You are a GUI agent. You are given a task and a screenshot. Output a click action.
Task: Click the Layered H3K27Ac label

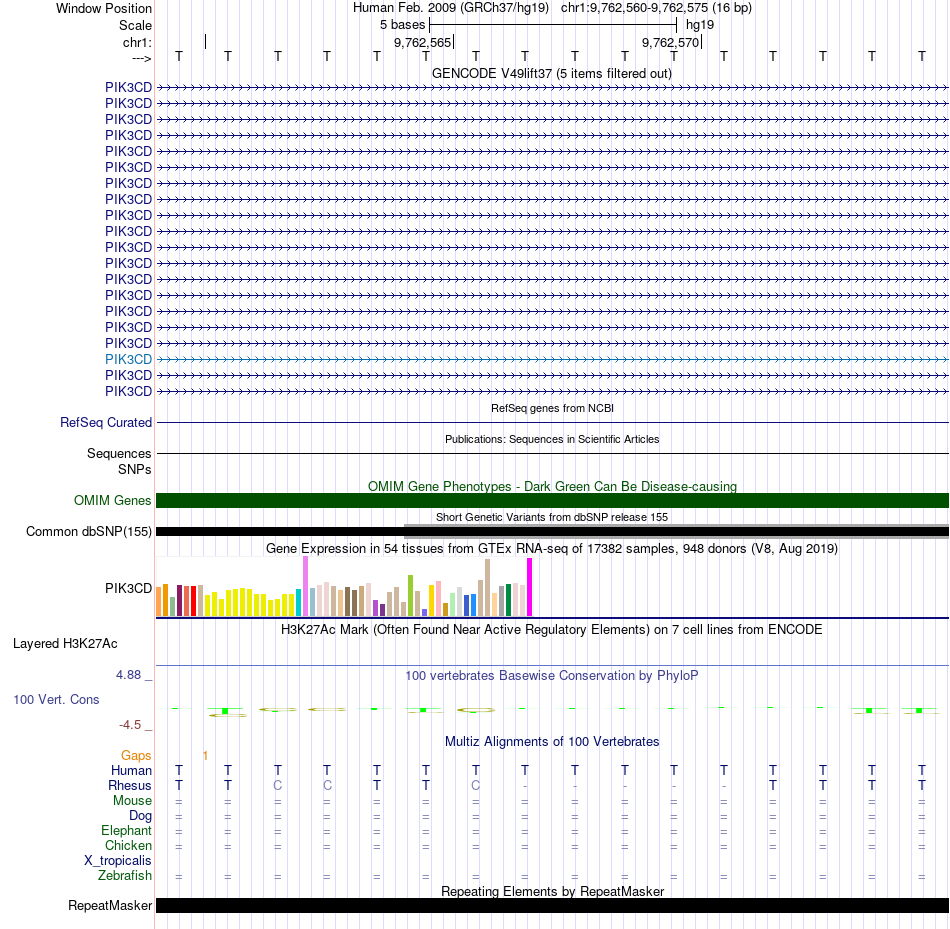(x=65, y=644)
